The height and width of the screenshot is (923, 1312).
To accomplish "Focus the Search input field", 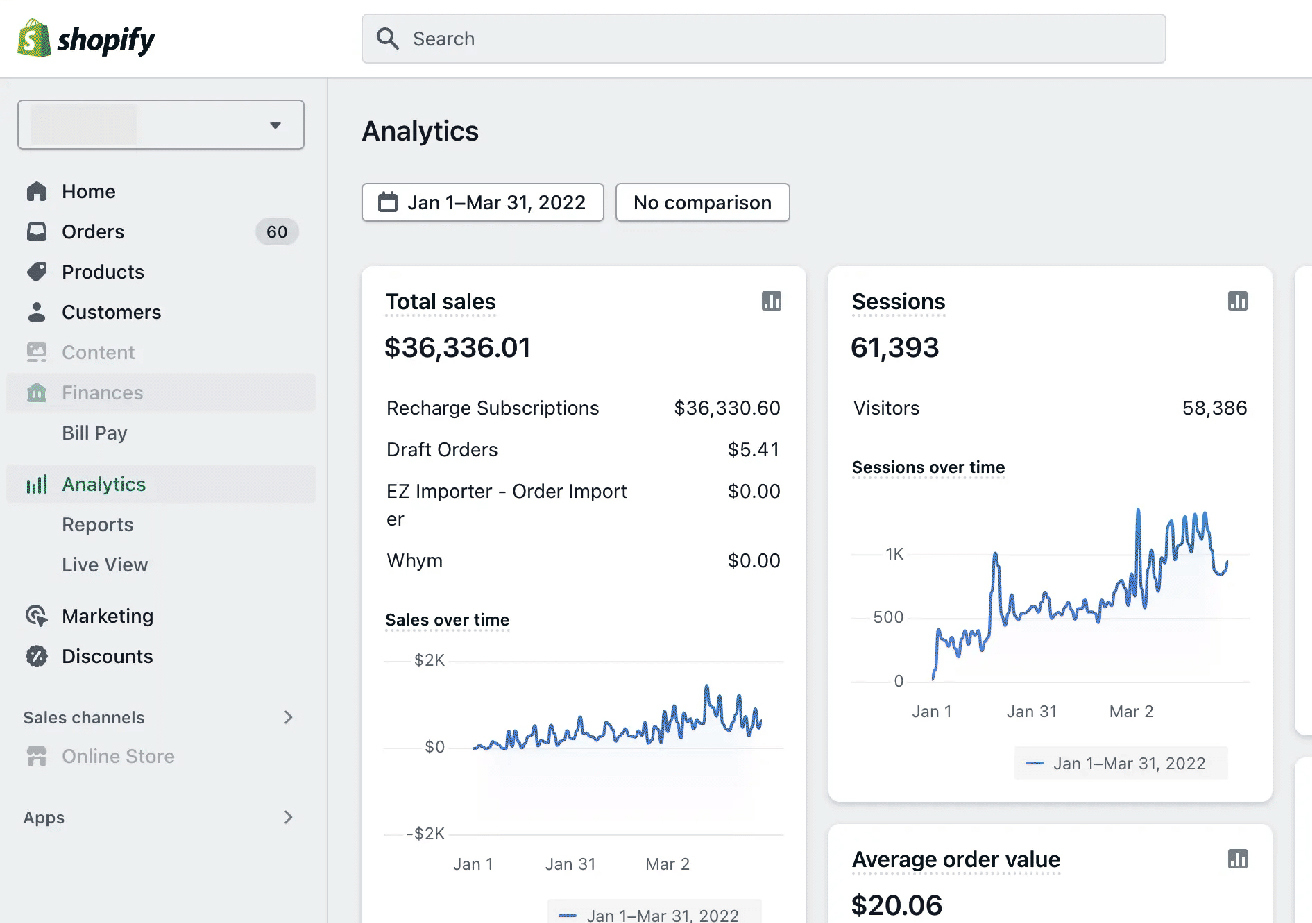I will click(764, 39).
